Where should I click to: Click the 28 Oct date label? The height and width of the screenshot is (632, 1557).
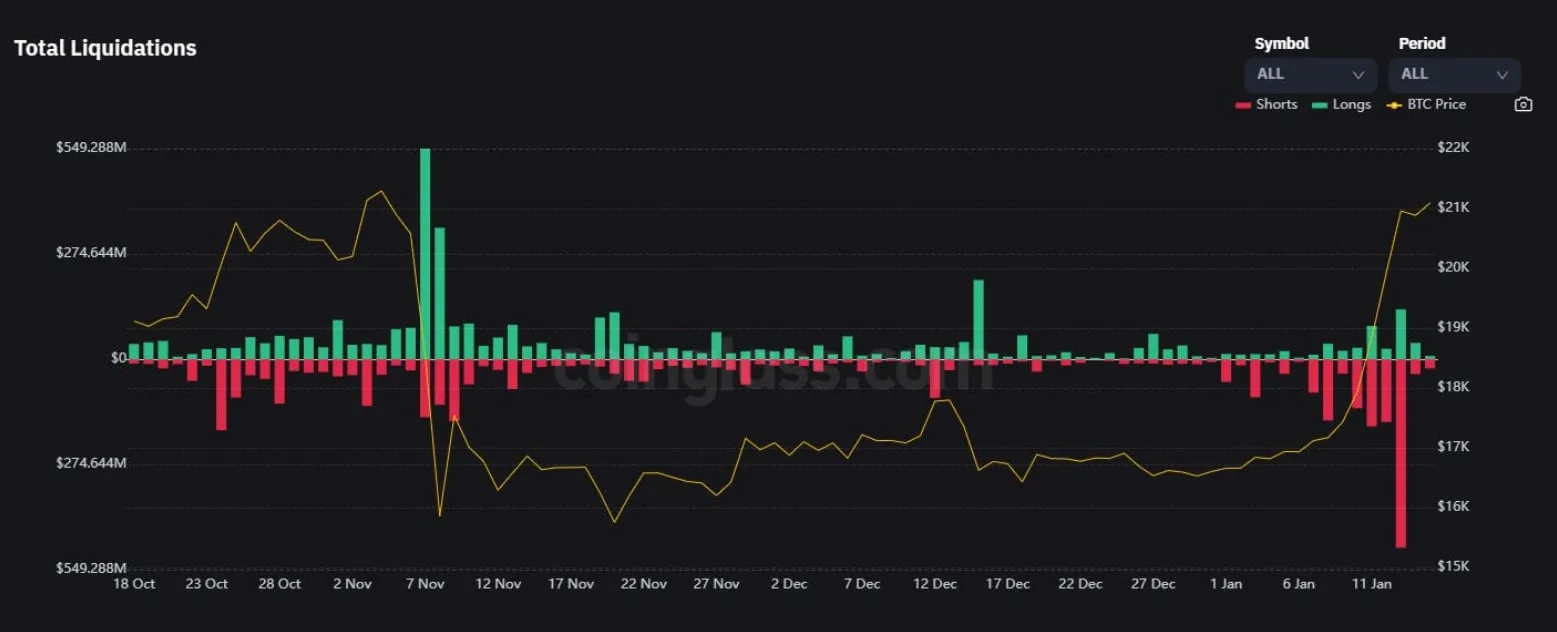point(279,584)
